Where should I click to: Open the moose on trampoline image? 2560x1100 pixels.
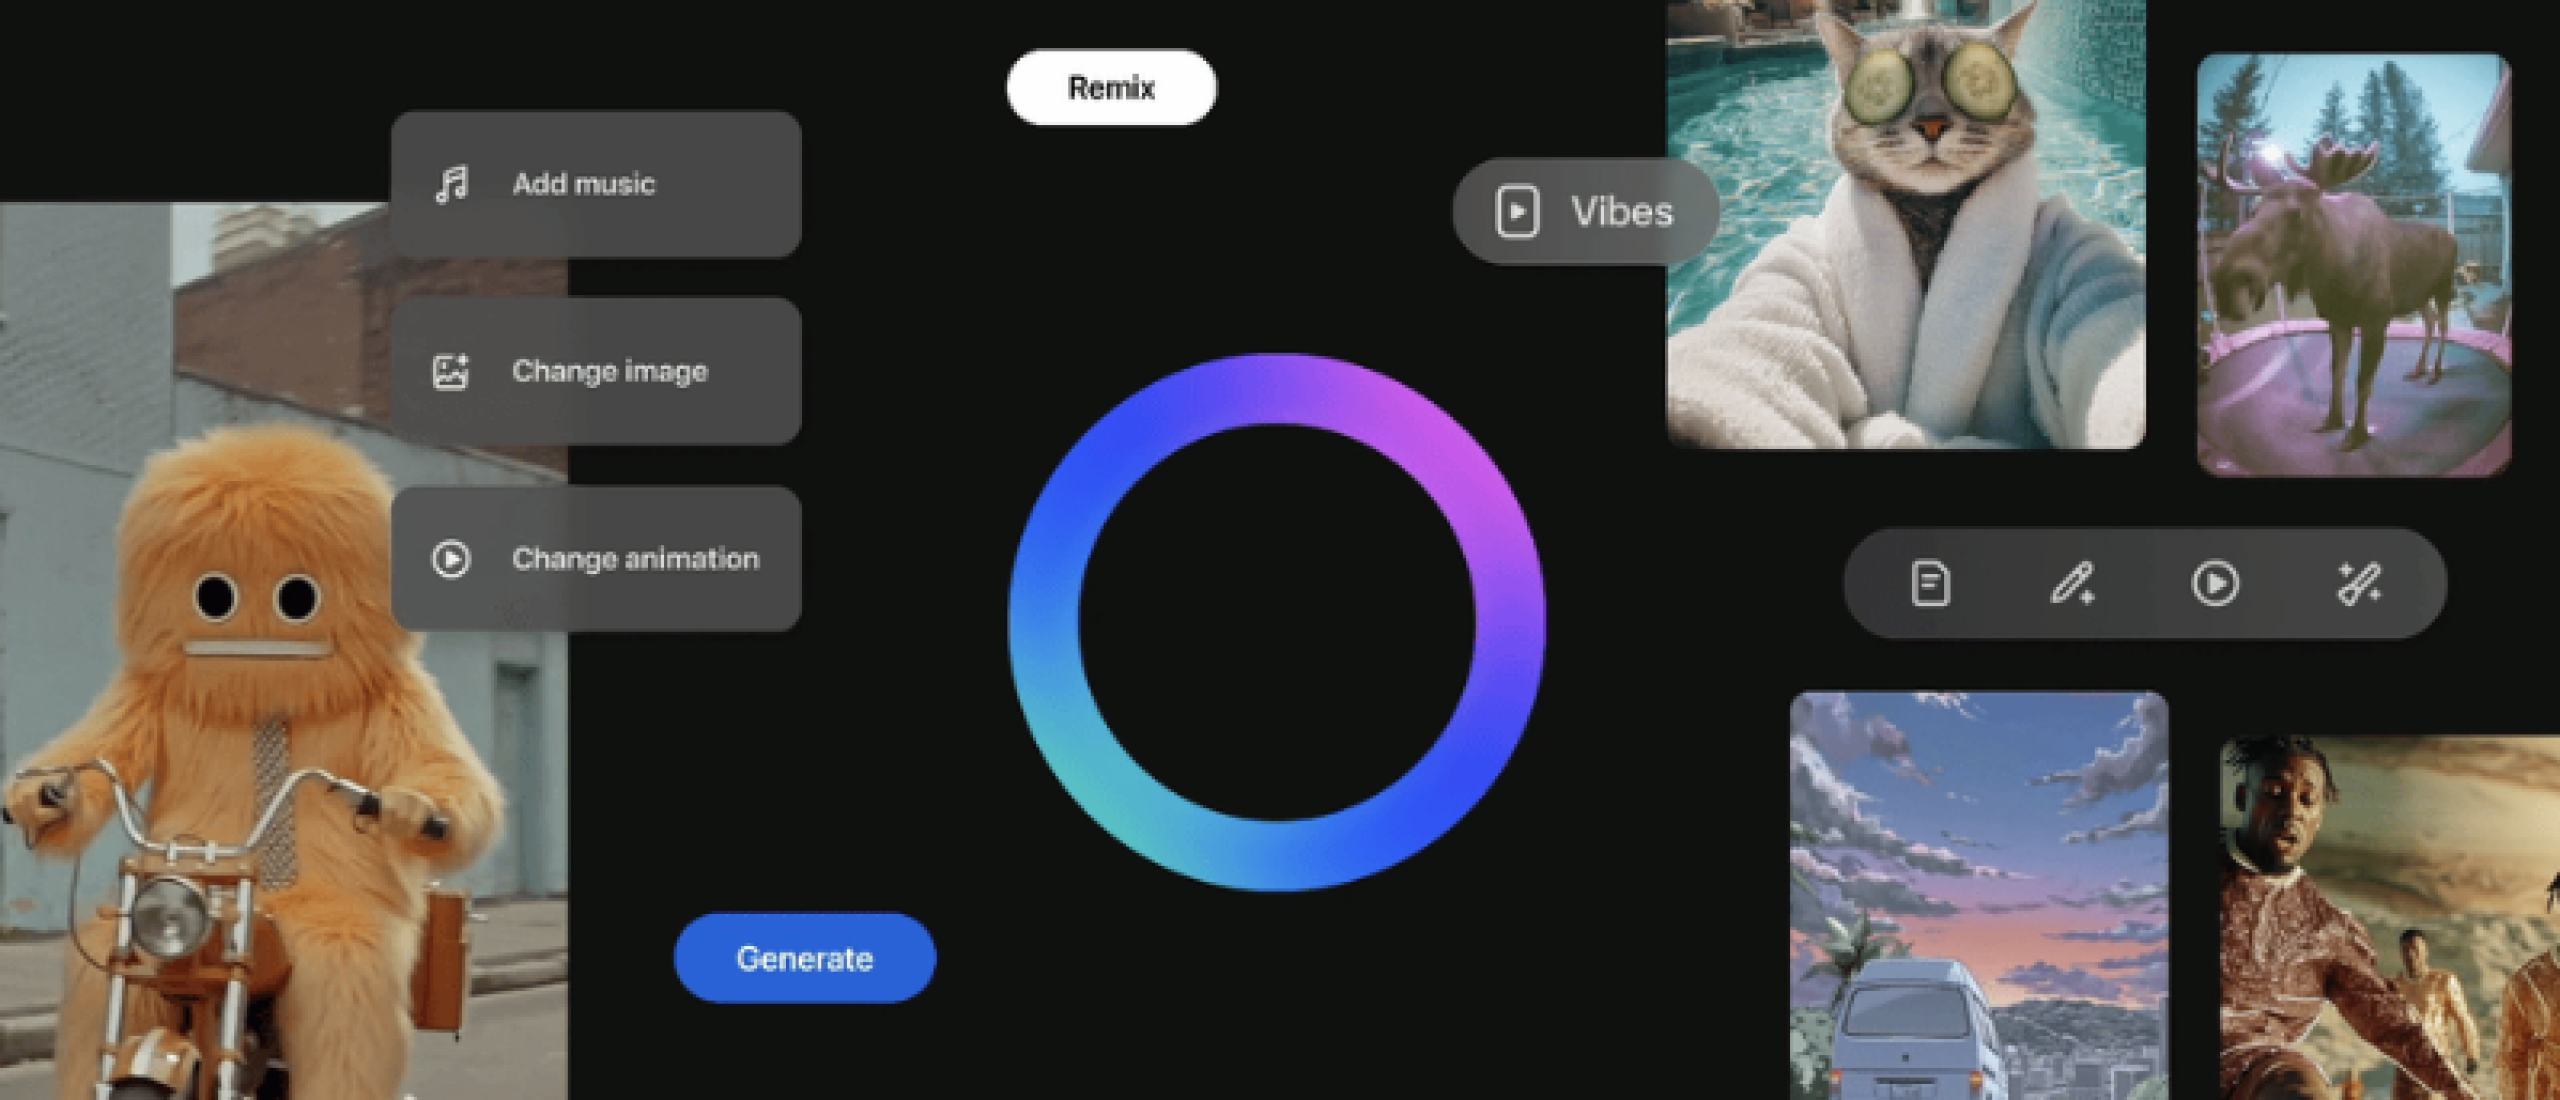(x=2353, y=265)
